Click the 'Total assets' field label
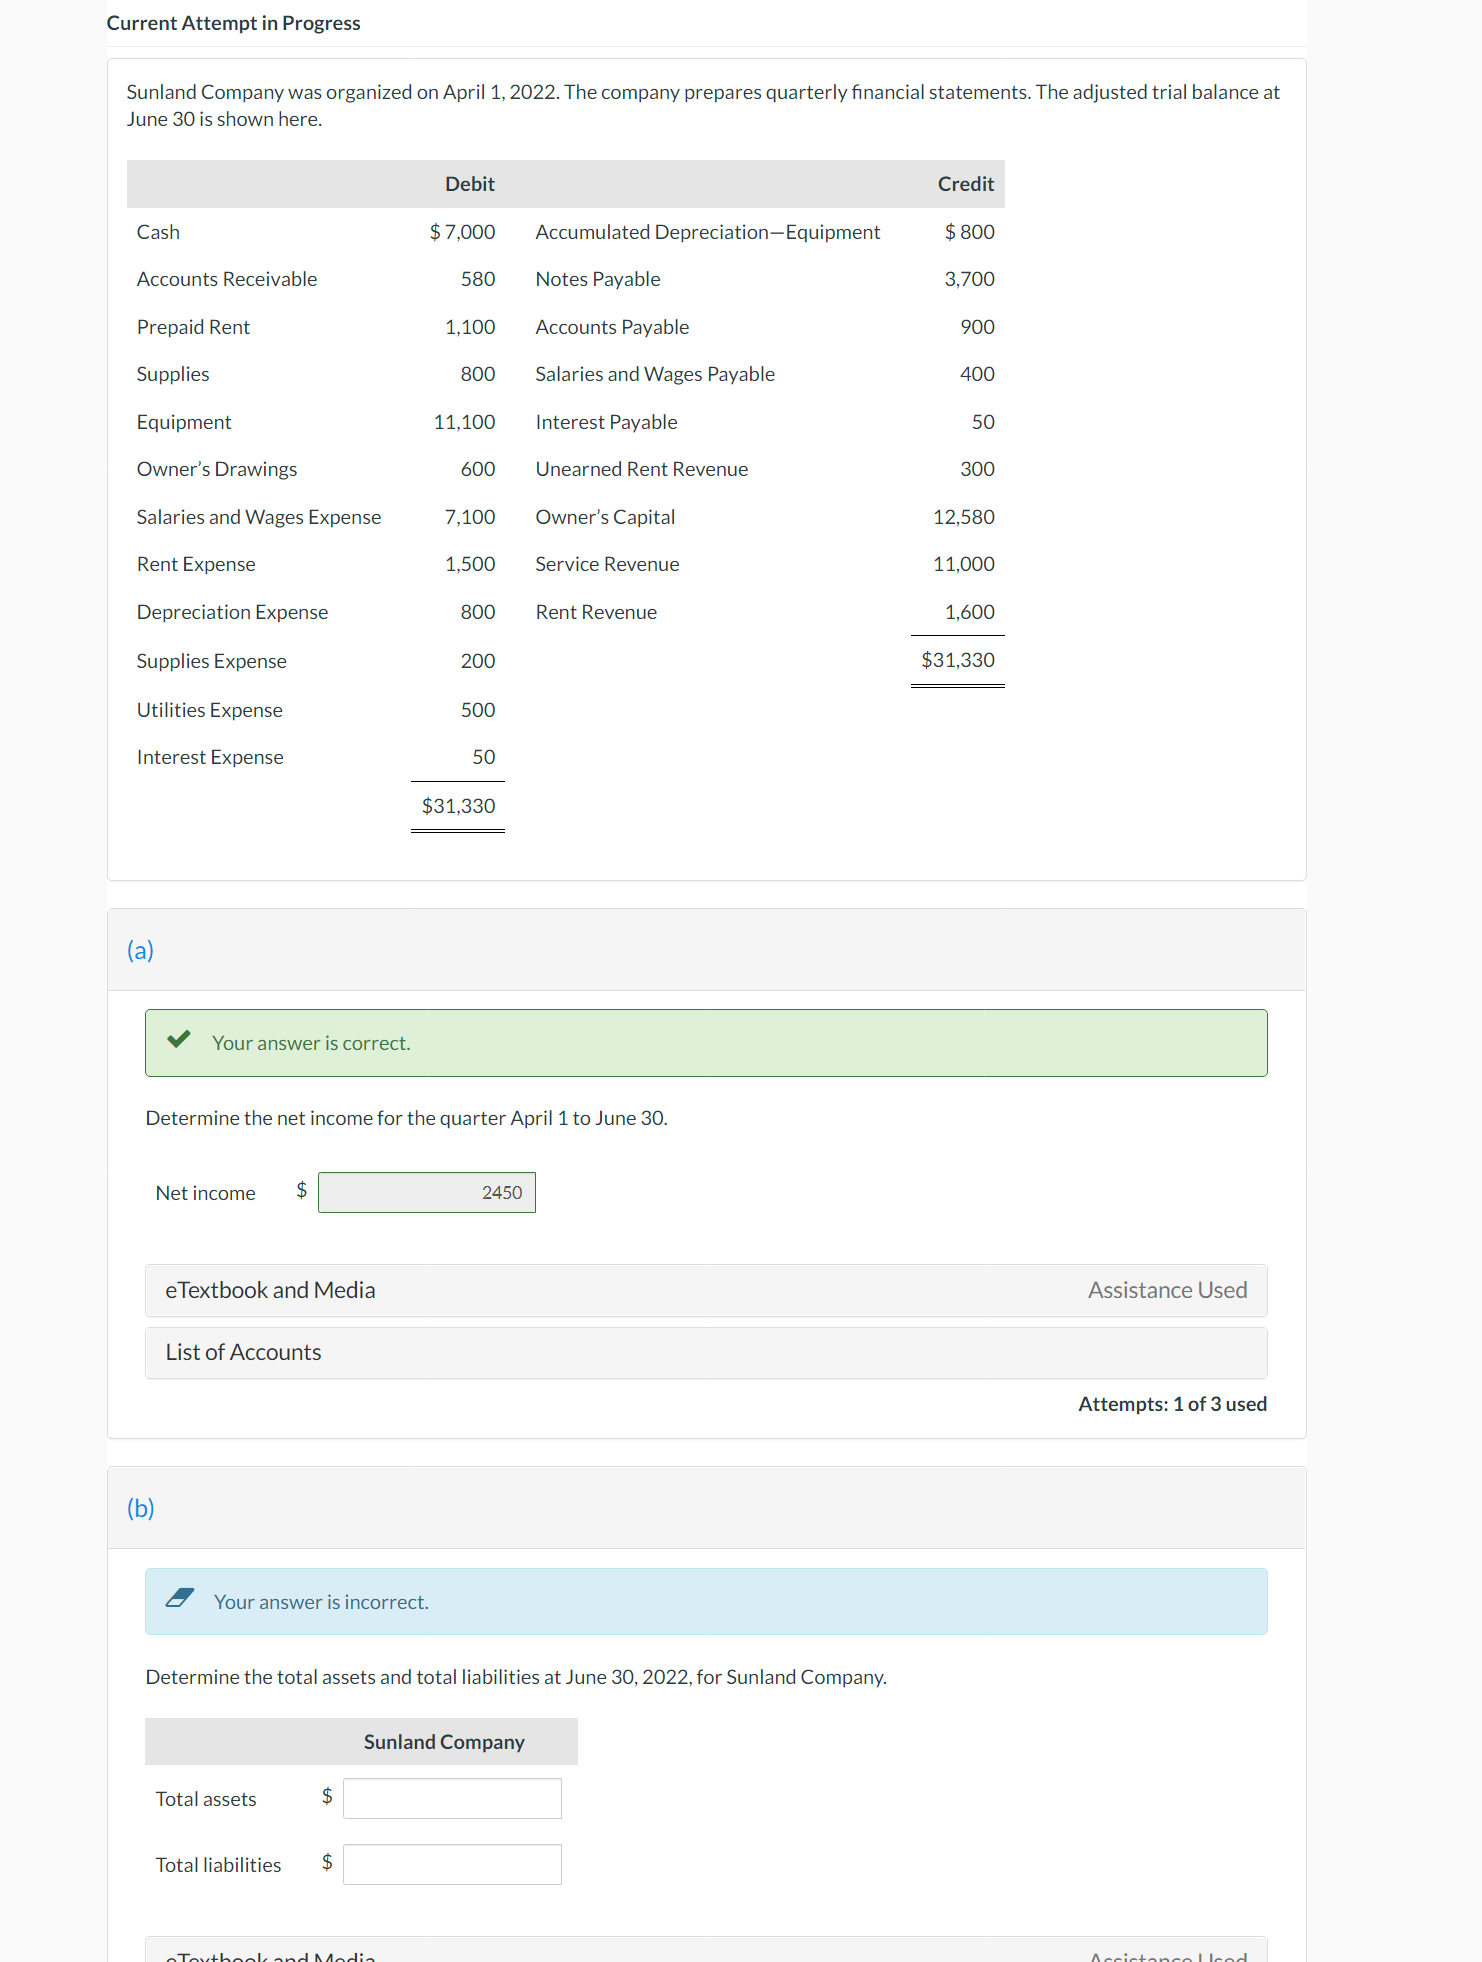1482x1962 pixels. coord(206,1799)
